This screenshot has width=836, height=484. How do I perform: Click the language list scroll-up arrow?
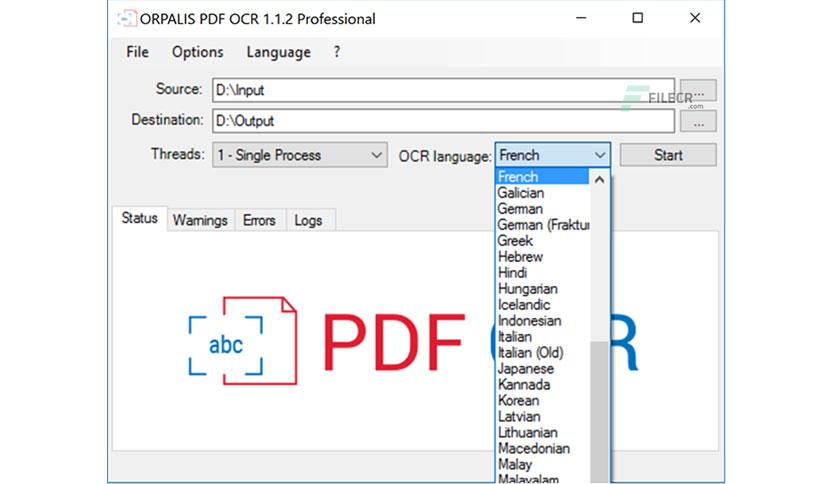click(x=599, y=180)
